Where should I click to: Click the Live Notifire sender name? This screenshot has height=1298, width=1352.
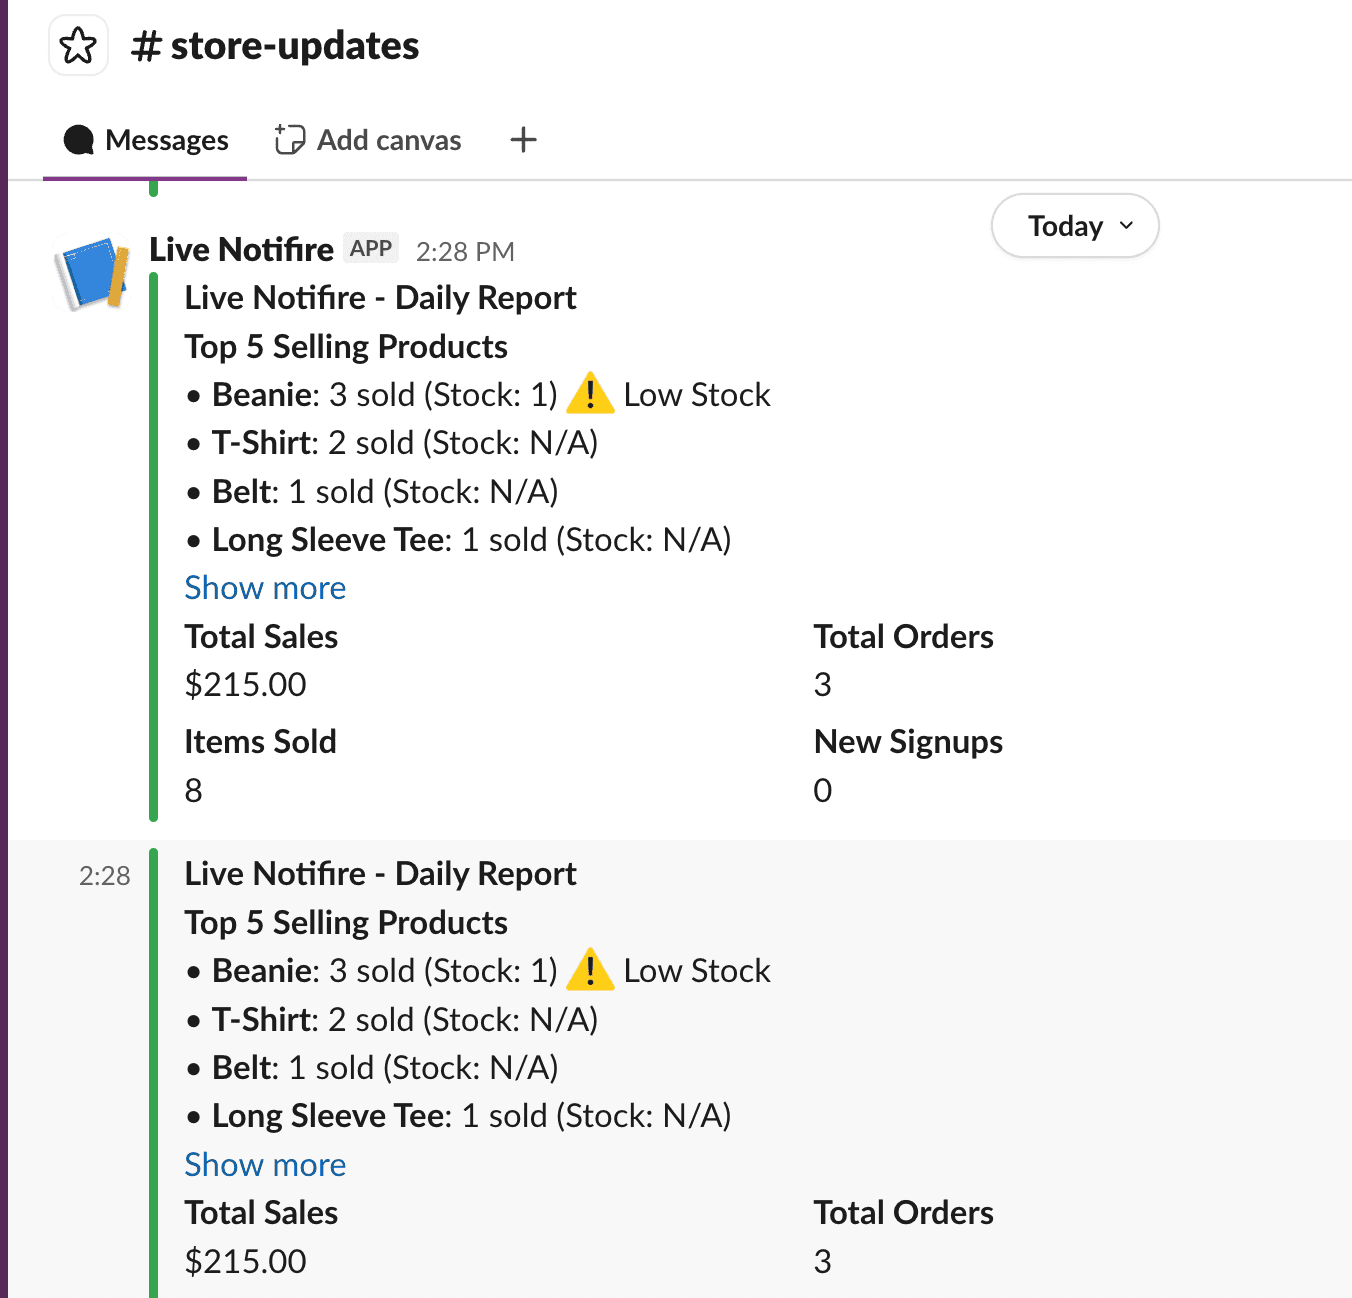[x=240, y=249]
